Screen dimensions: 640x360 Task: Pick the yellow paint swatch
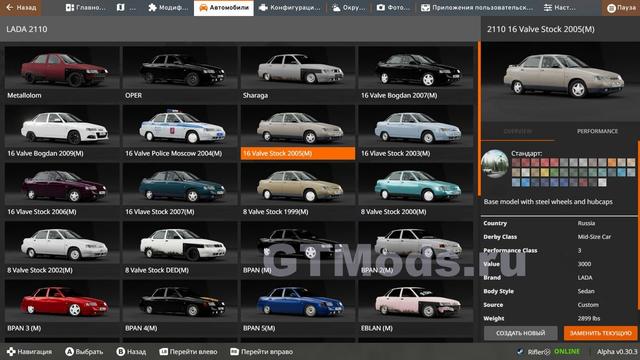click(x=545, y=172)
